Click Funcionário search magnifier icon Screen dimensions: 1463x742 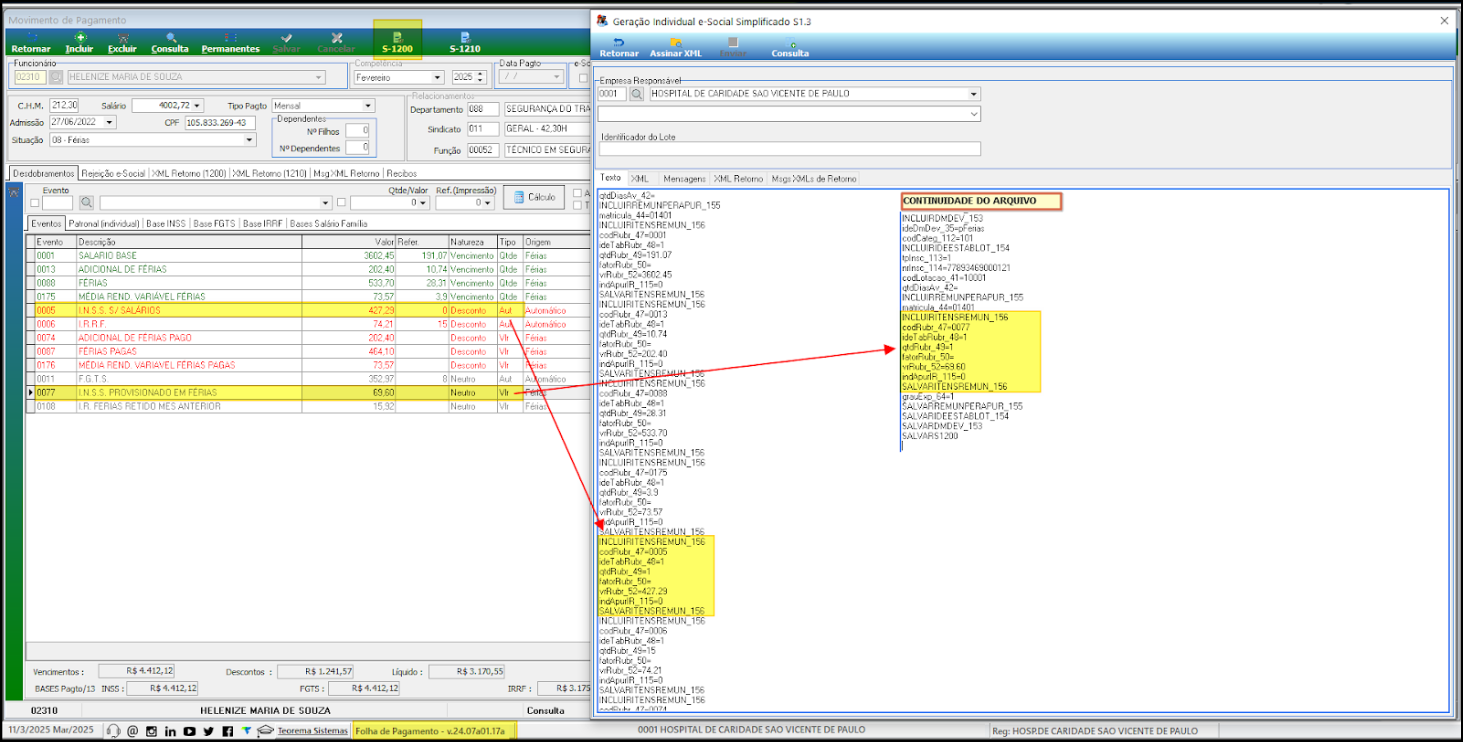[57, 77]
